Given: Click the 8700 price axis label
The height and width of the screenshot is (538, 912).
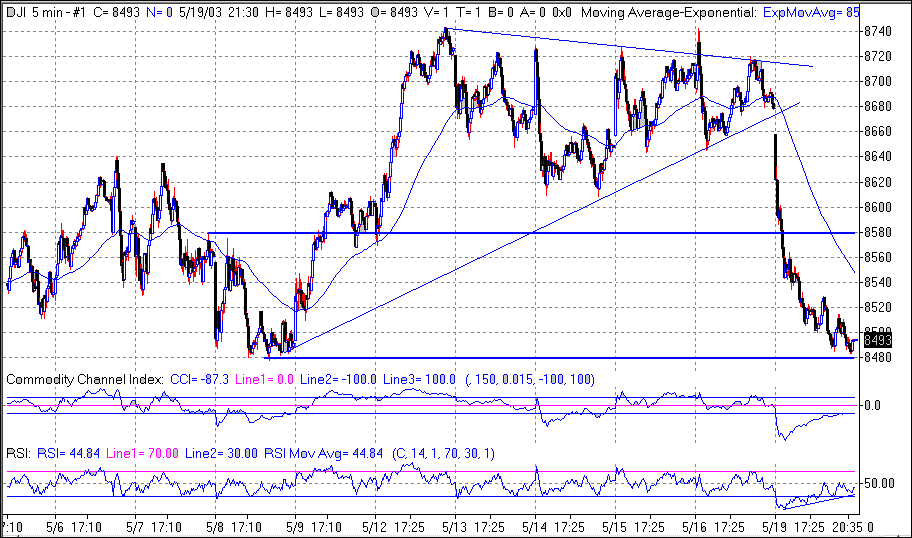Looking at the screenshot, I should 878,81.
